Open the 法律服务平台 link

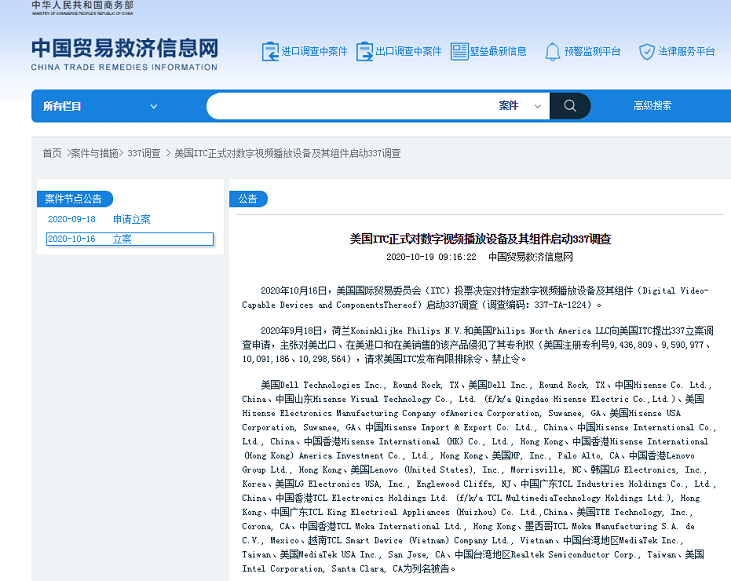686,51
